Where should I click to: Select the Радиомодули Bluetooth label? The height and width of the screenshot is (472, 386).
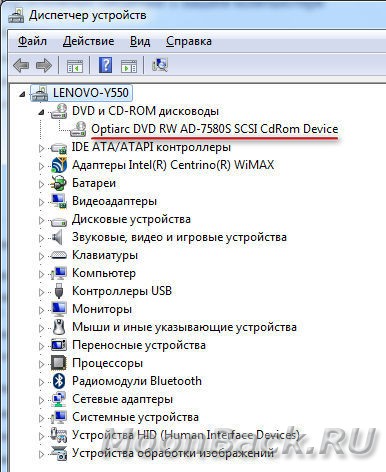tap(137, 381)
